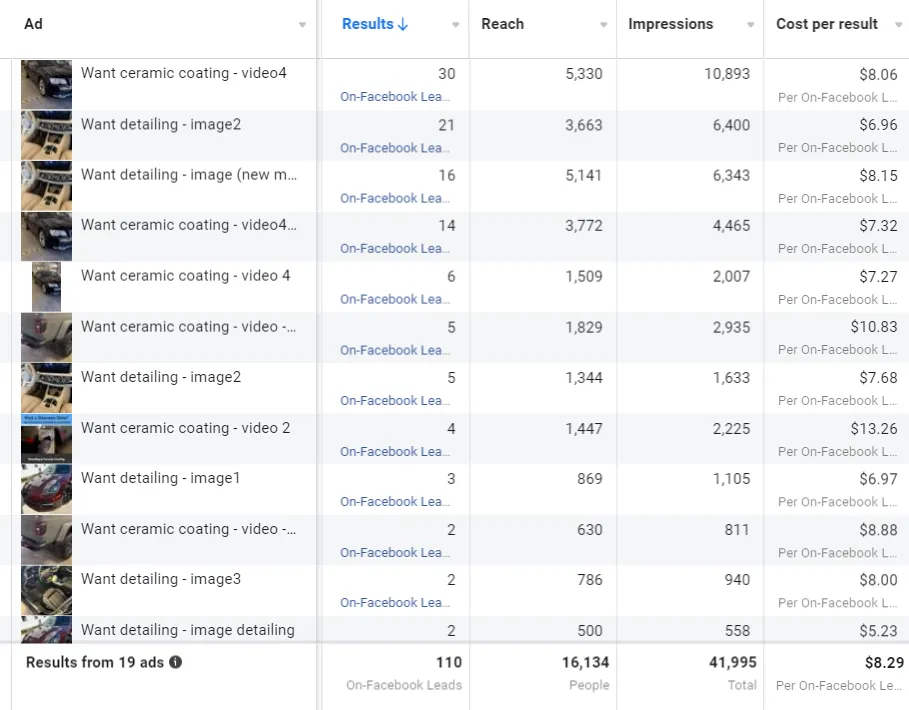909x710 pixels.
Task: Click the info icon beside Results from 19 ads
Action: pos(176,662)
